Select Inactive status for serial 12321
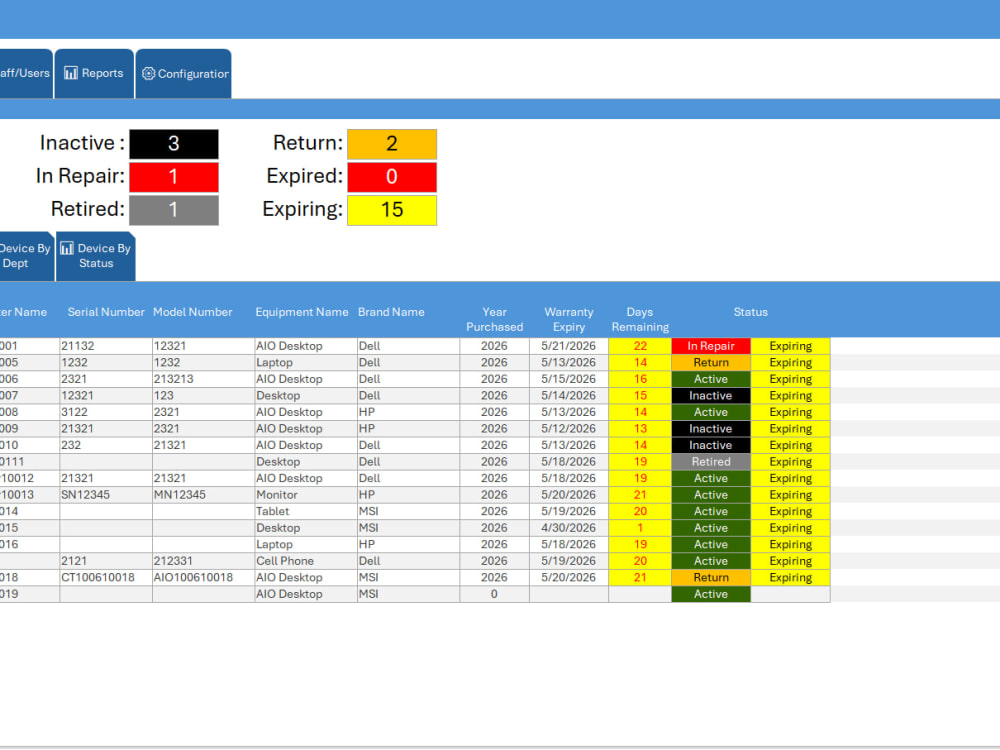Screen dimensions: 1000x750 711,395
